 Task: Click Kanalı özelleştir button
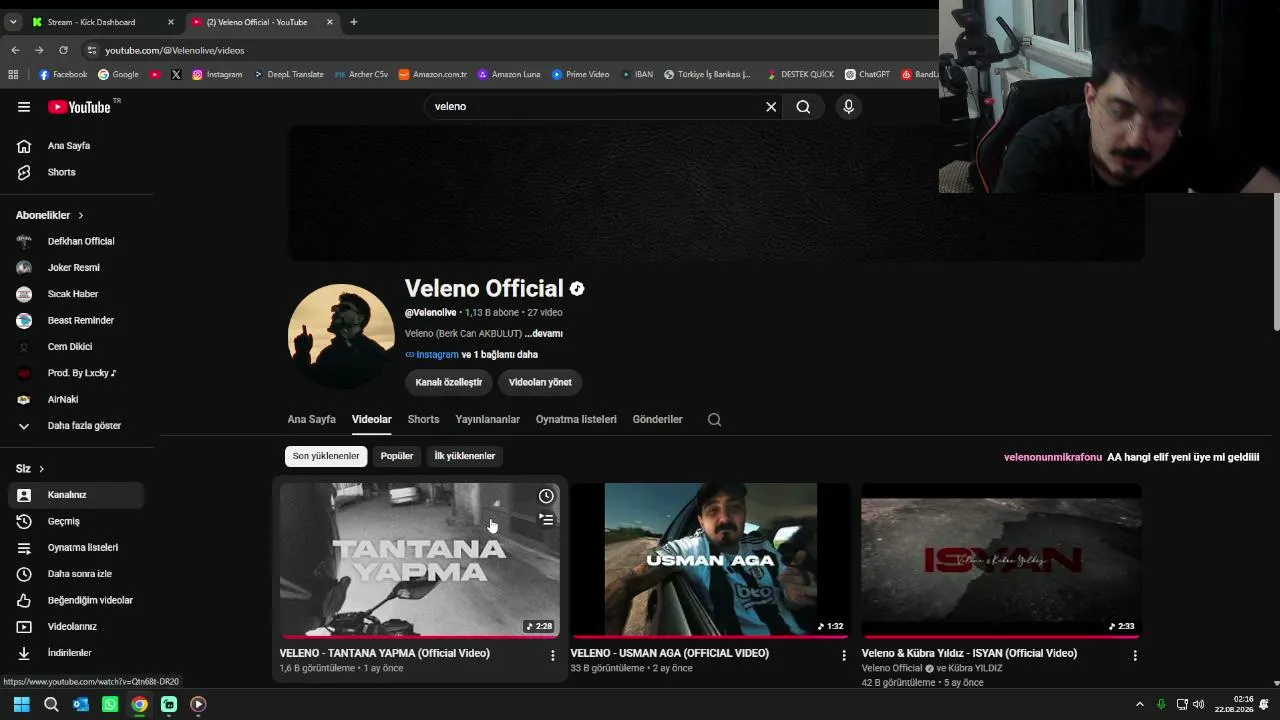pyautogui.click(x=449, y=382)
